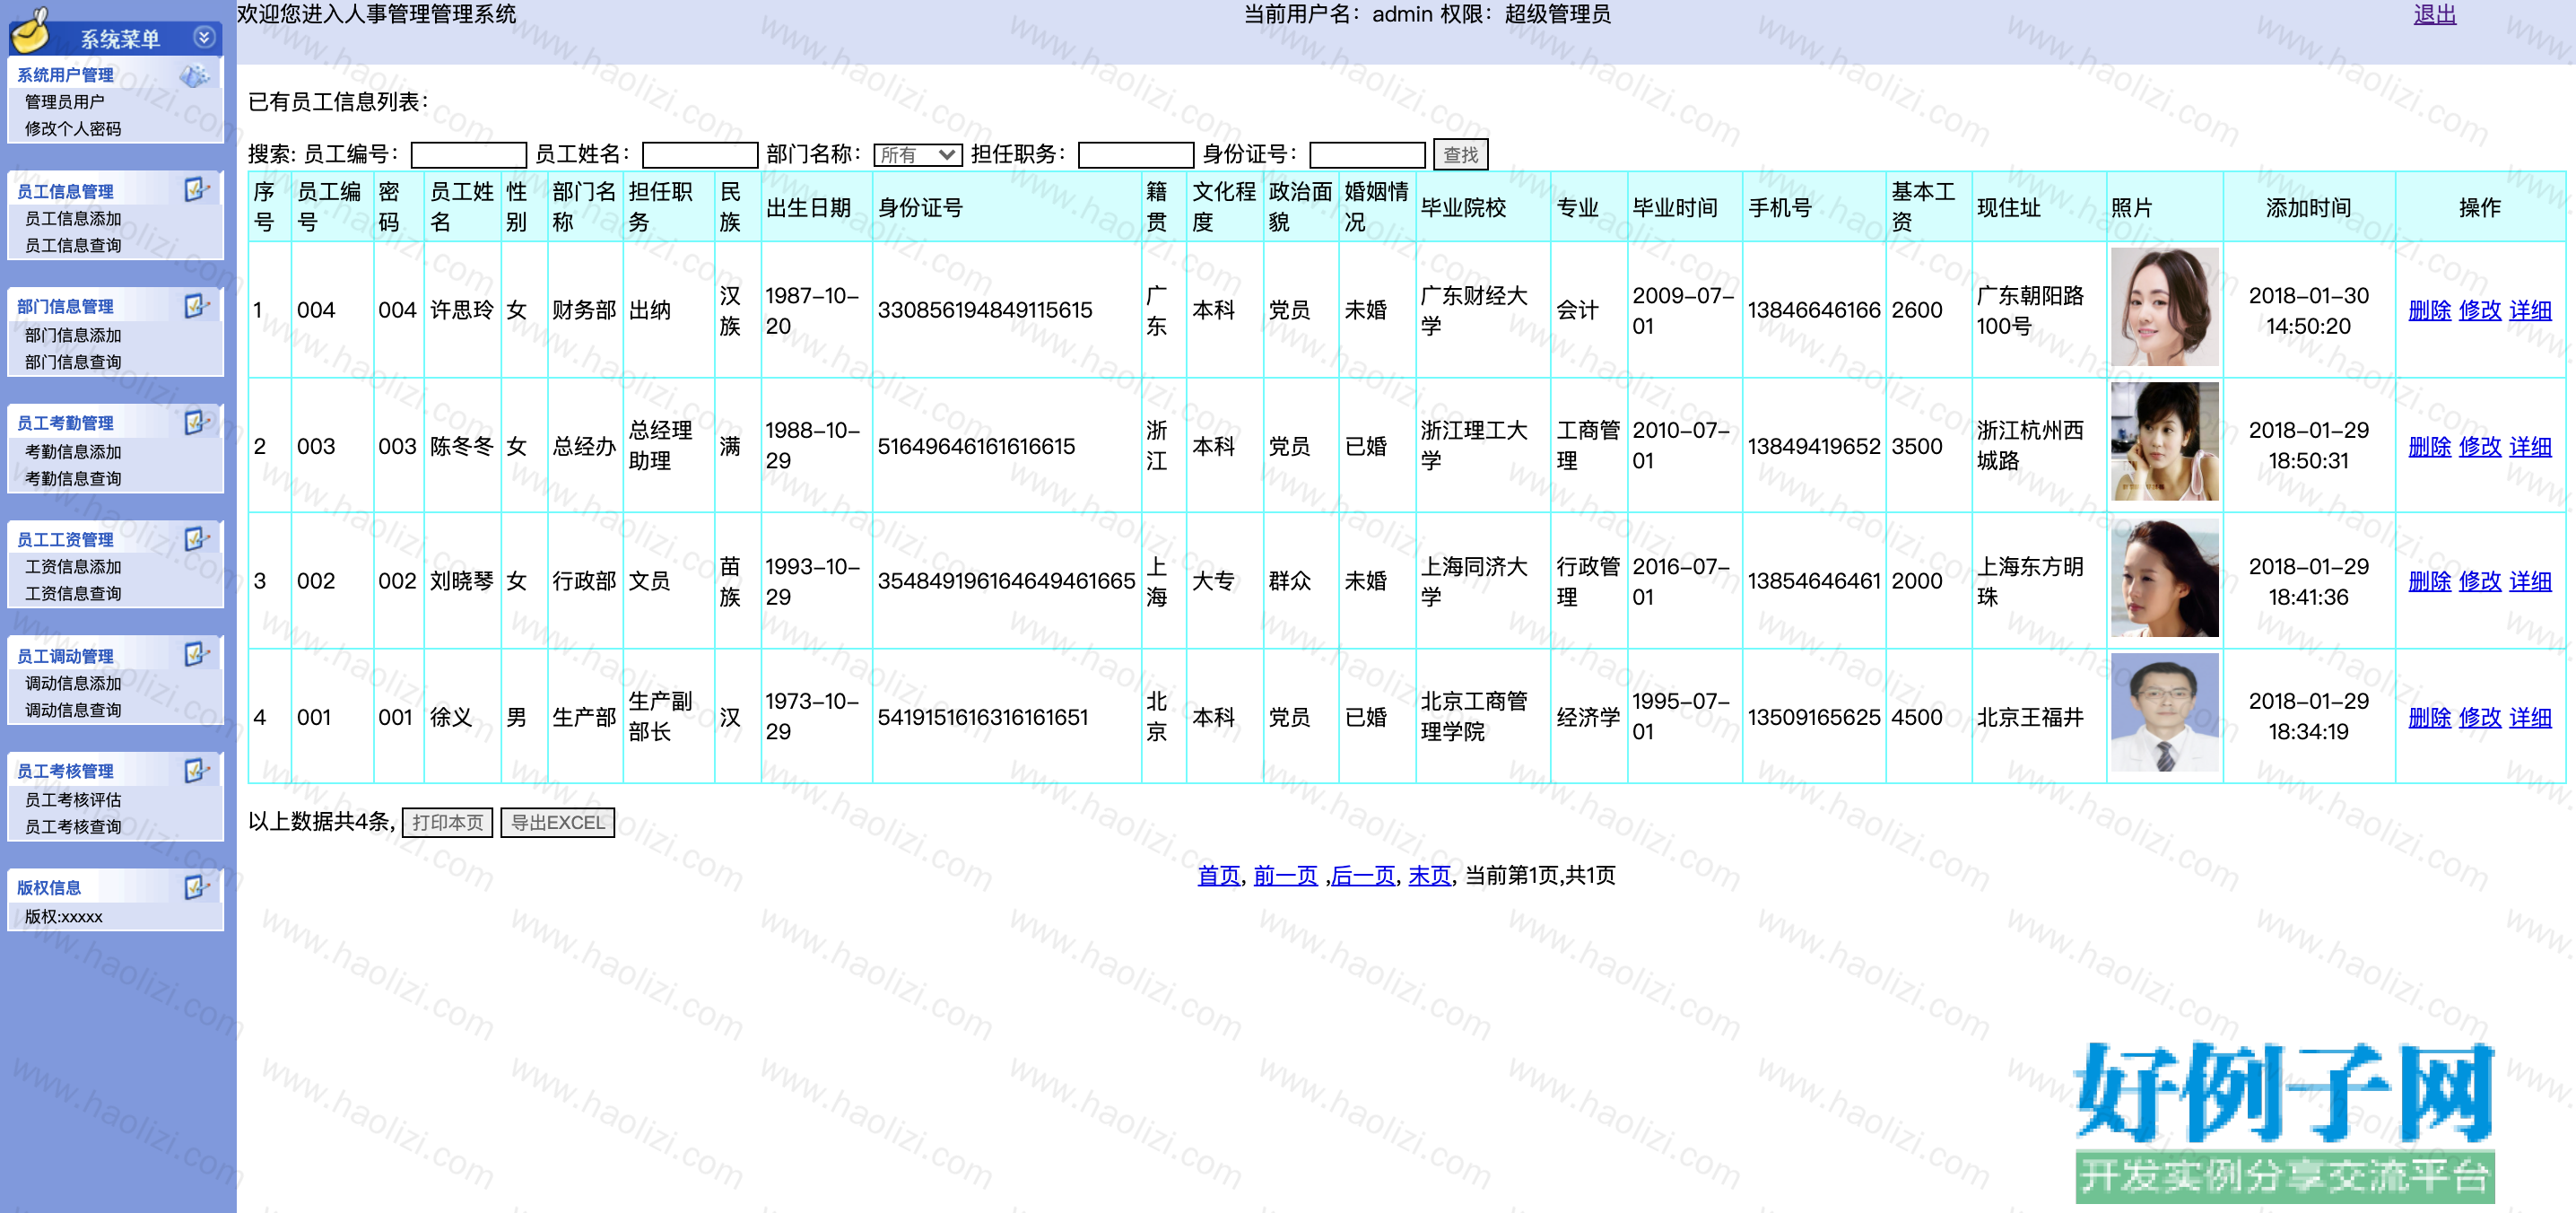2576x1213 pixels.
Task: Click the 员工考核管理 section icon
Action: pos(197,771)
